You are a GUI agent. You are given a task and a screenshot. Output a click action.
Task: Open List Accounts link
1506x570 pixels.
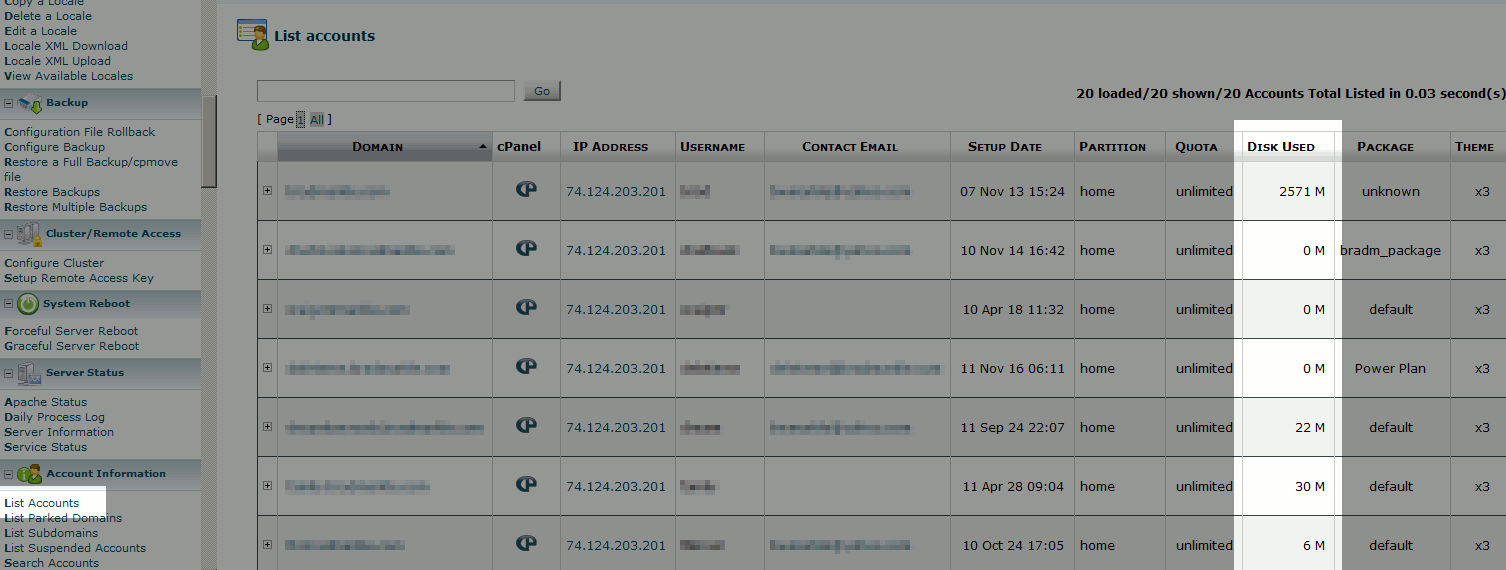point(41,503)
